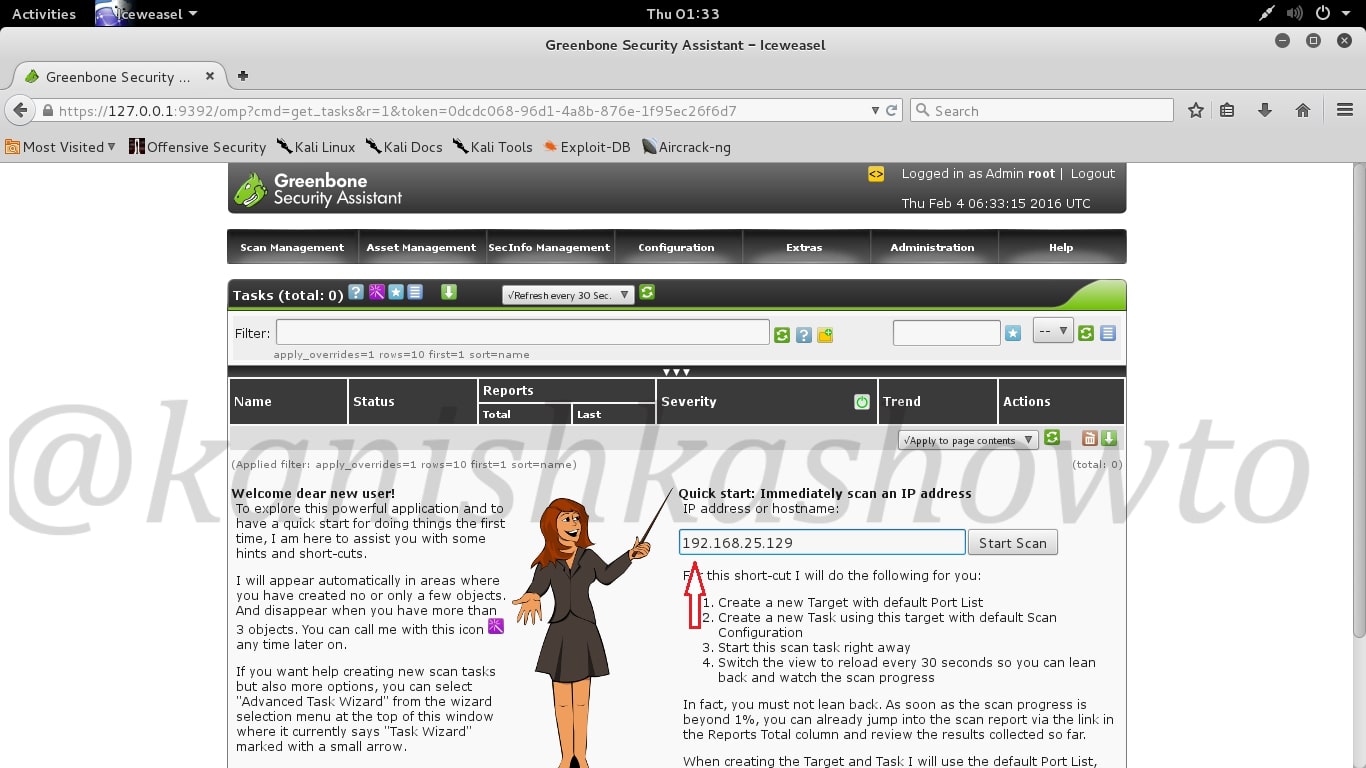
Task: Switch filter using green icon beside -- dropdown
Action: [1086, 333]
